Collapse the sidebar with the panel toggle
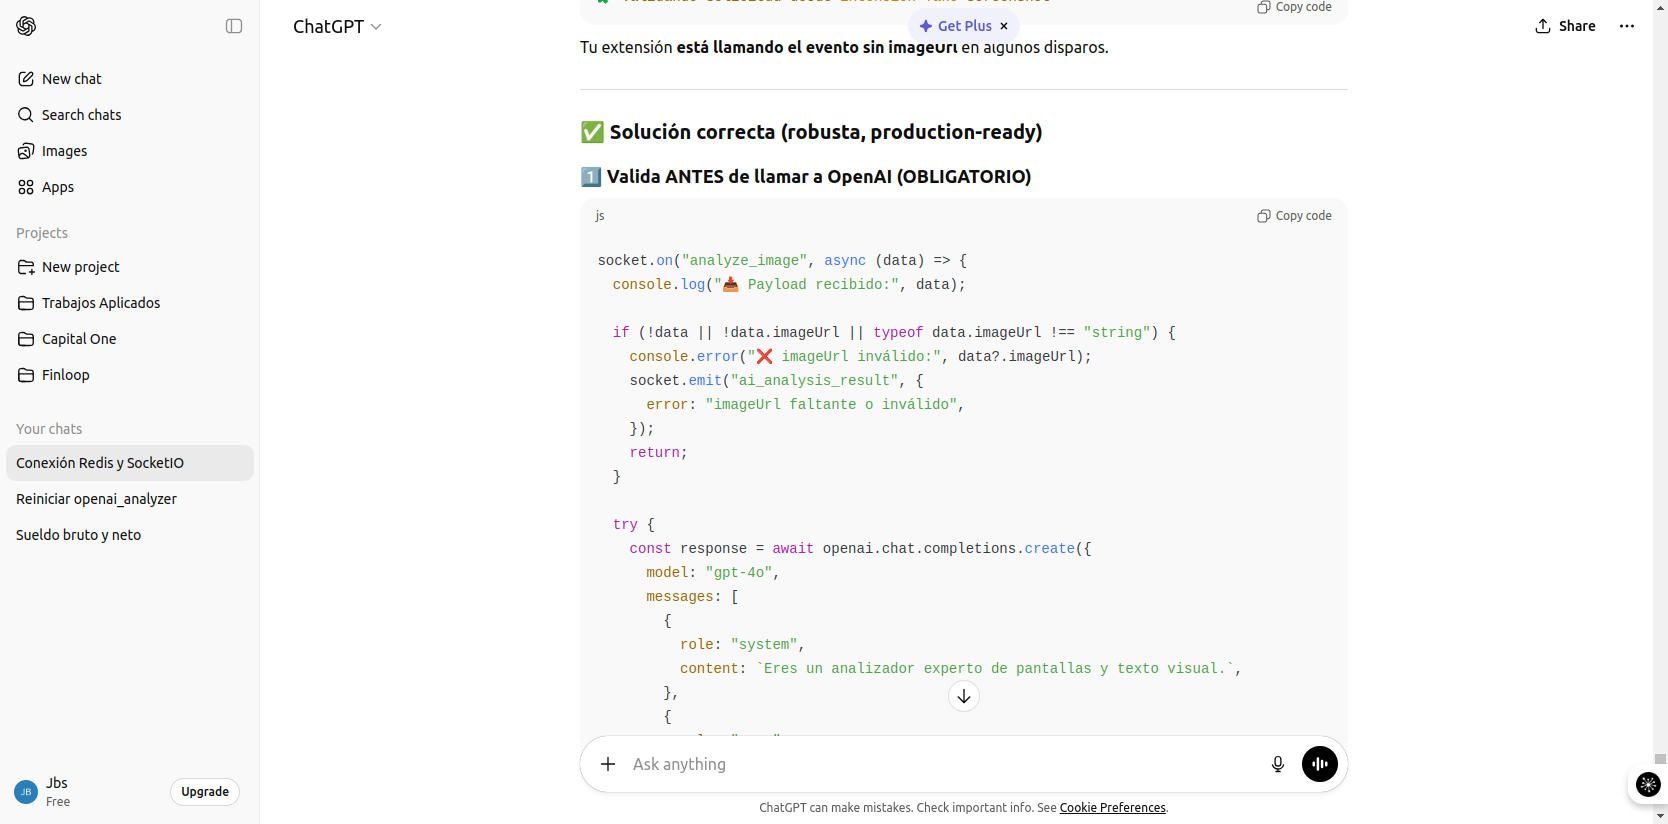Screen dimensions: 1668x824 coord(234,26)
